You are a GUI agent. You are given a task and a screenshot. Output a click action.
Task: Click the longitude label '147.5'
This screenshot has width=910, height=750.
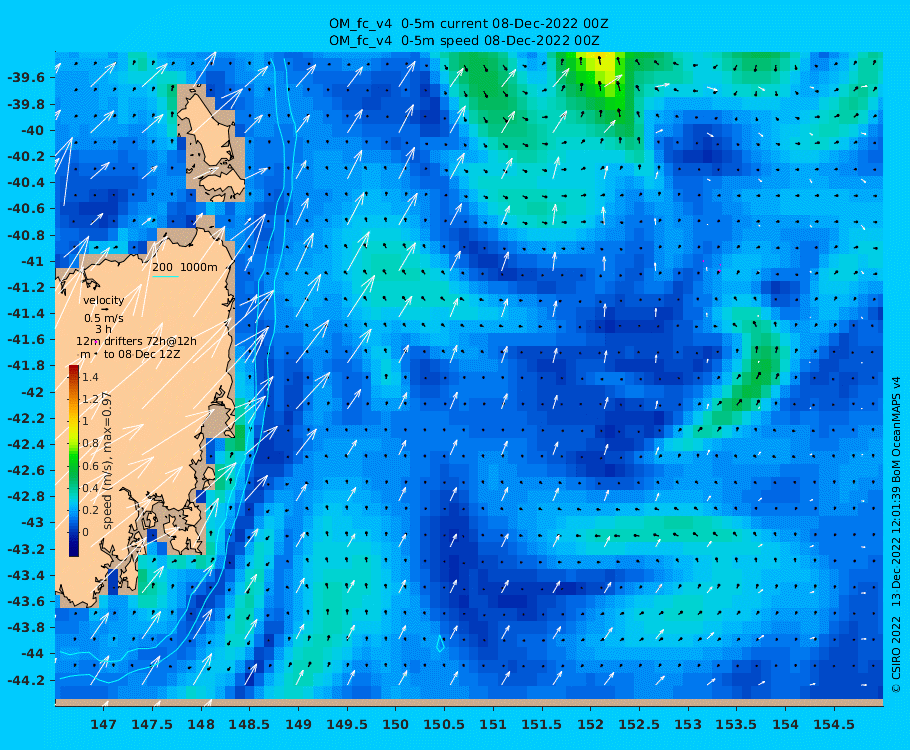[152, 724]
